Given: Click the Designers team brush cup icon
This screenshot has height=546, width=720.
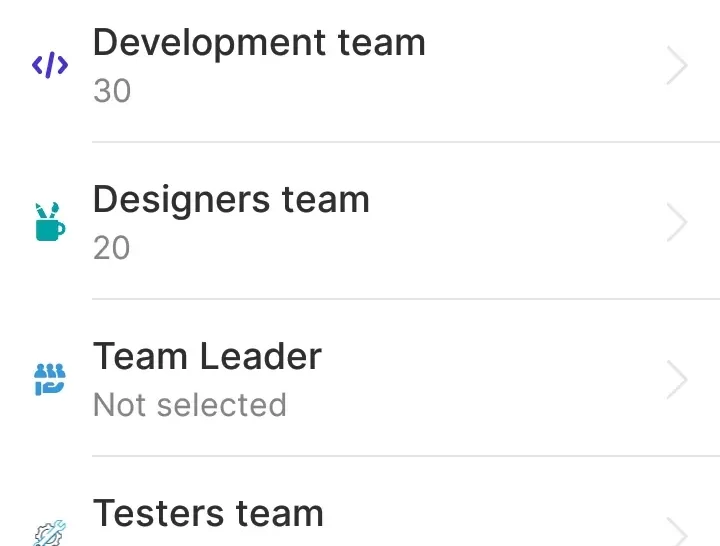Looking at the screenshot, I should point(49,223).
